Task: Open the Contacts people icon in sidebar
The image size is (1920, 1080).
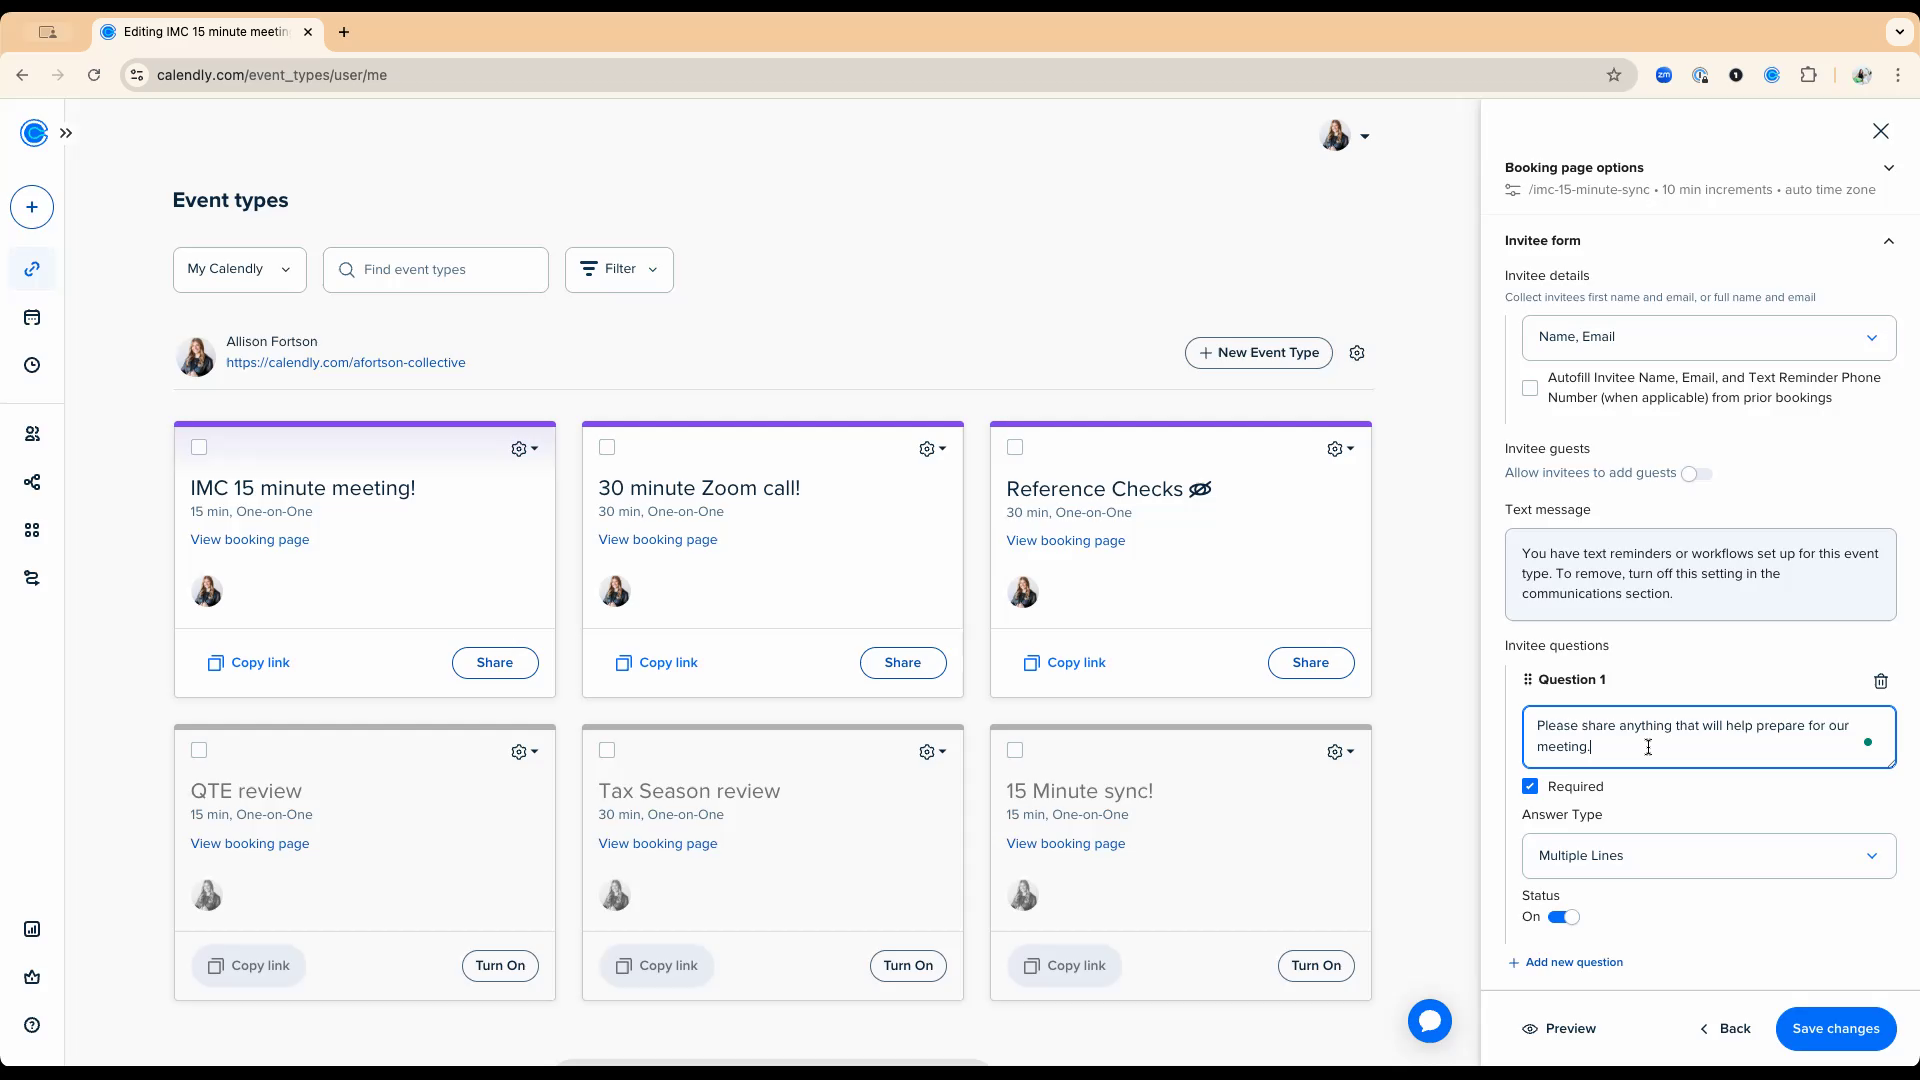Action: (32, 434)
